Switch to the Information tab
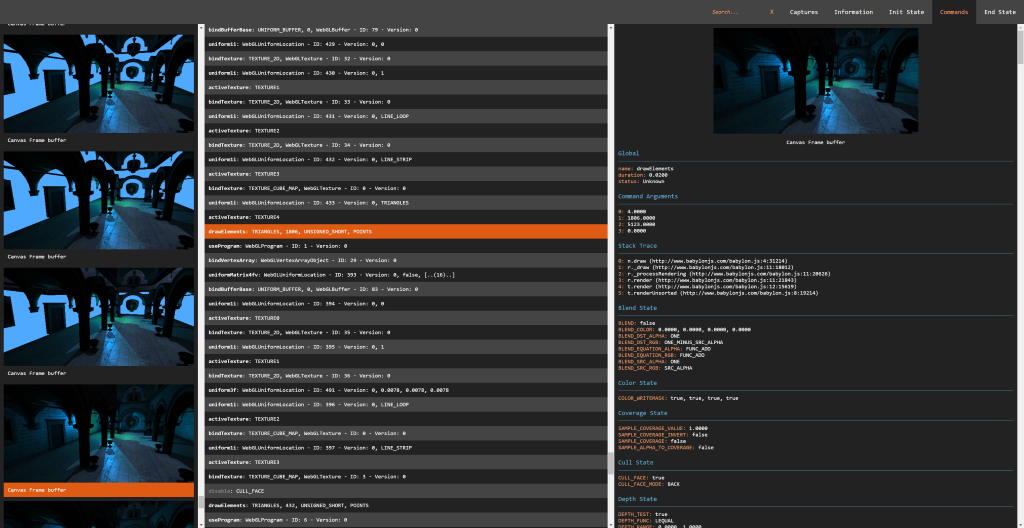The width and height of the screenshot is (1024, 528). pos(853,12)
